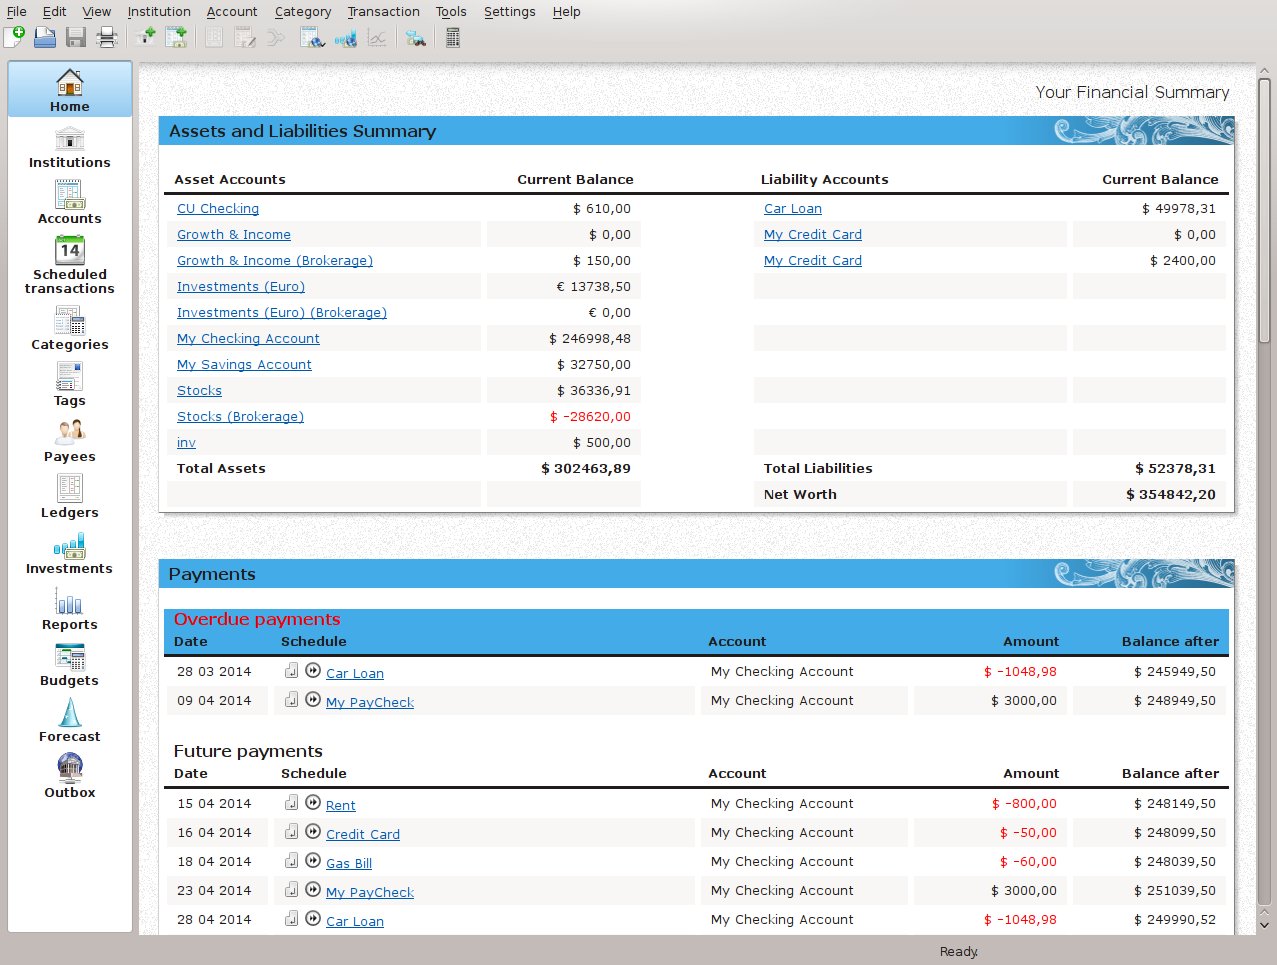Save the file using the floppy icon
The image size is (1277, 965).
click(76, 38)
